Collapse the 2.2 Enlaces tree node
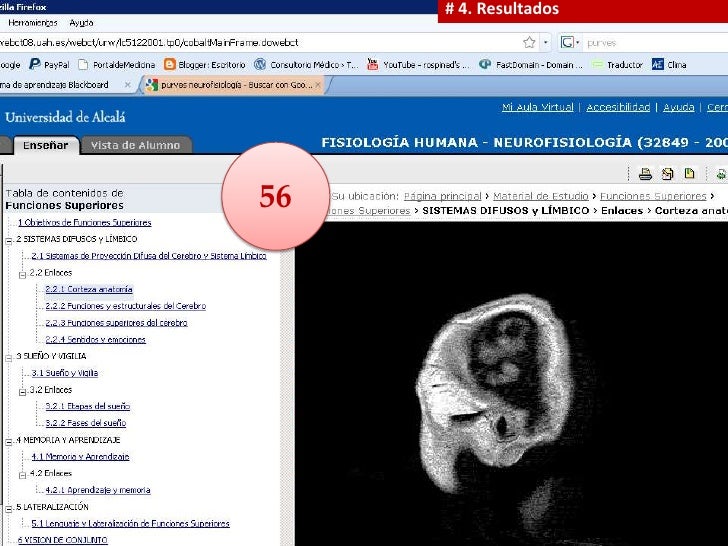 coord(22,274)
